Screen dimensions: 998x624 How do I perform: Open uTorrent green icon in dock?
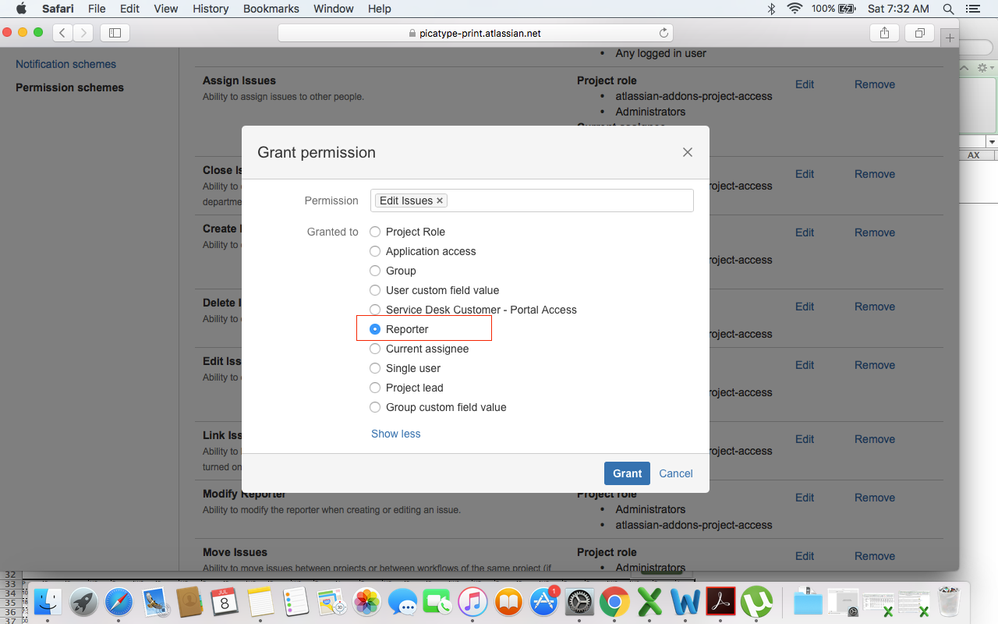[x=756, y=602]
